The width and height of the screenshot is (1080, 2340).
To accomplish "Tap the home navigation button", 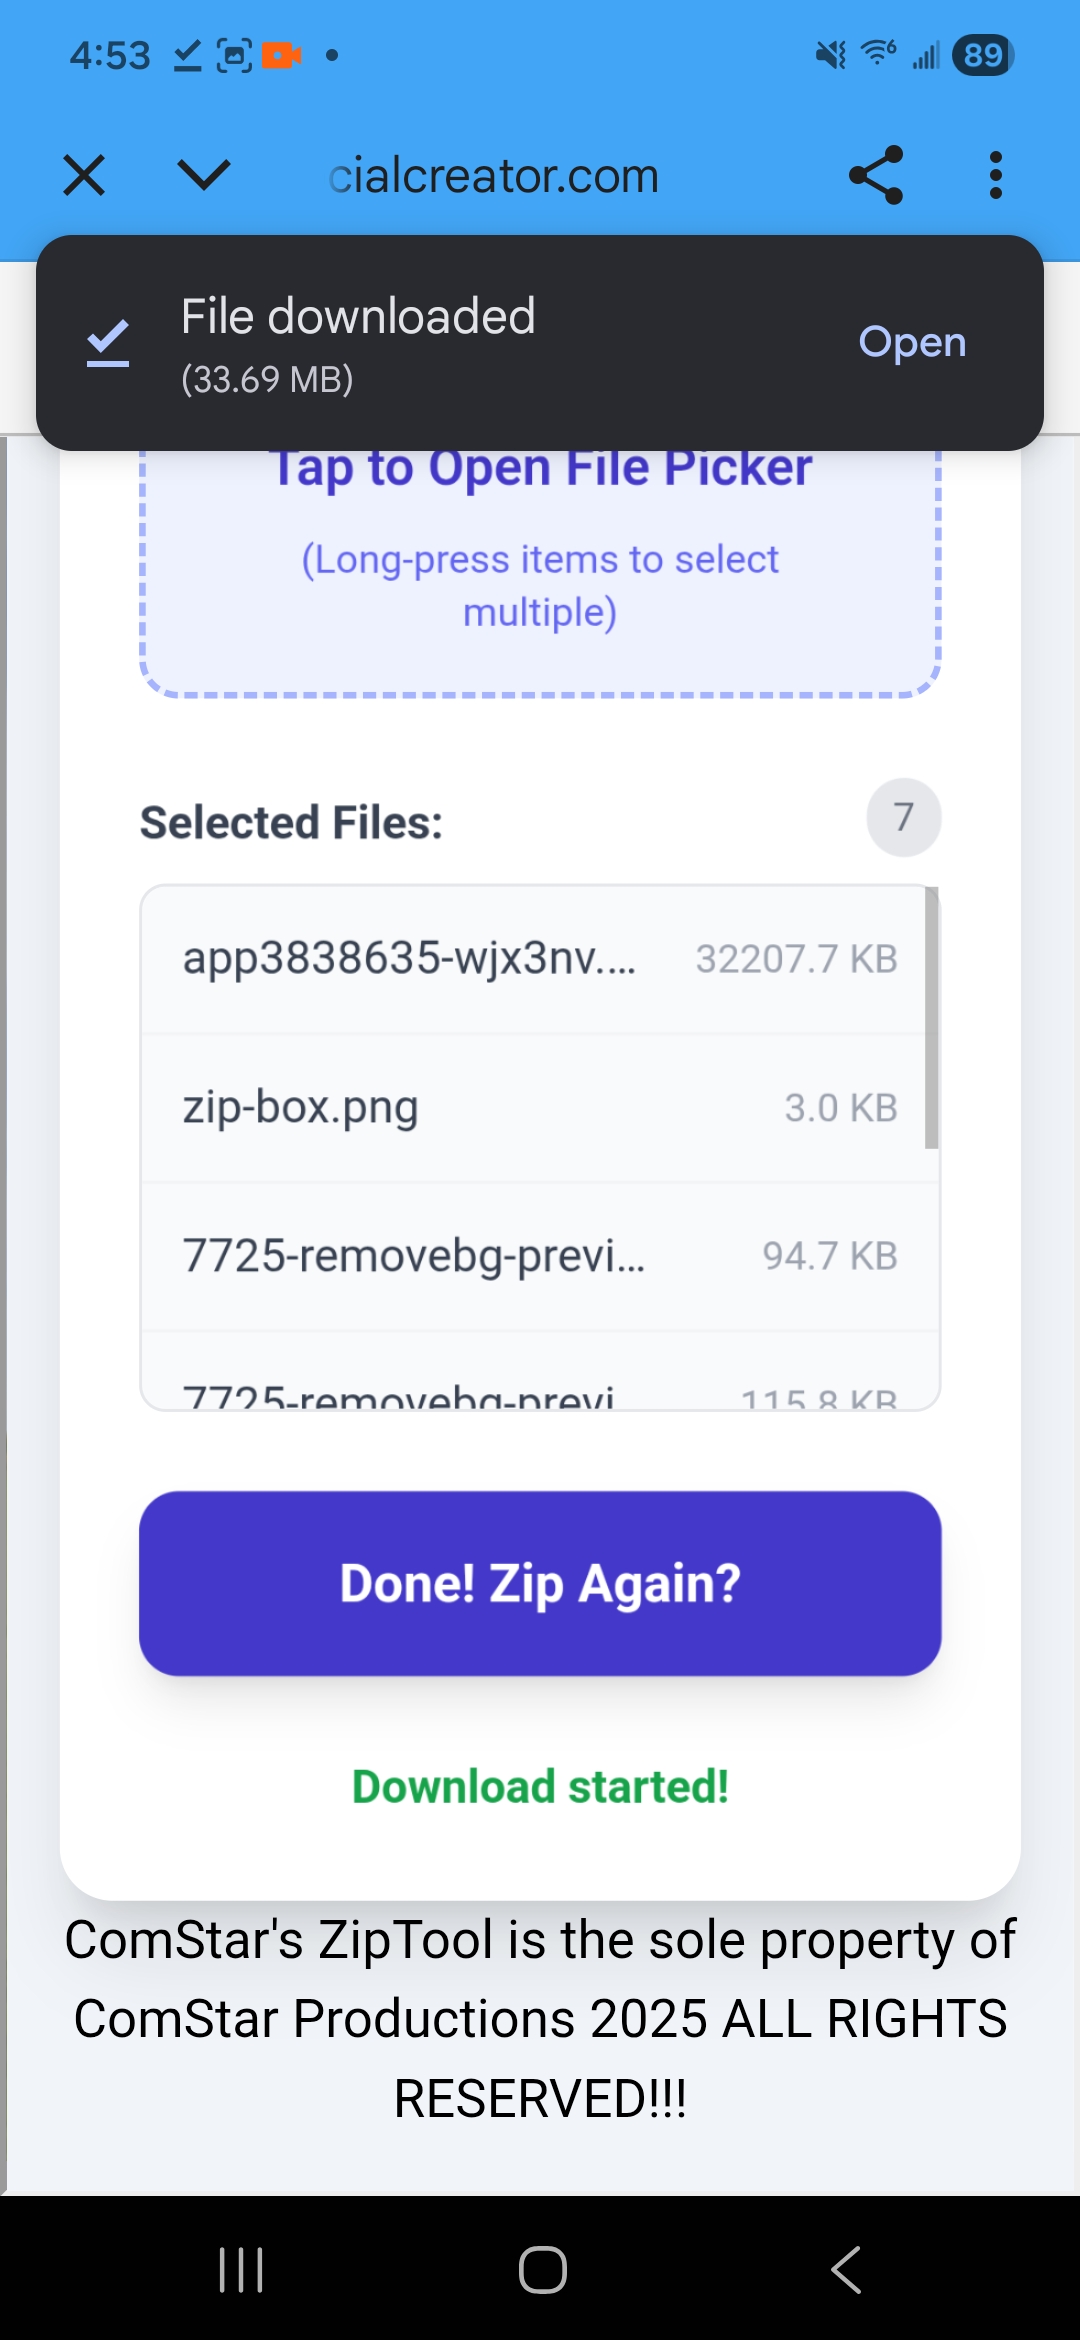I will point(540,2268).
